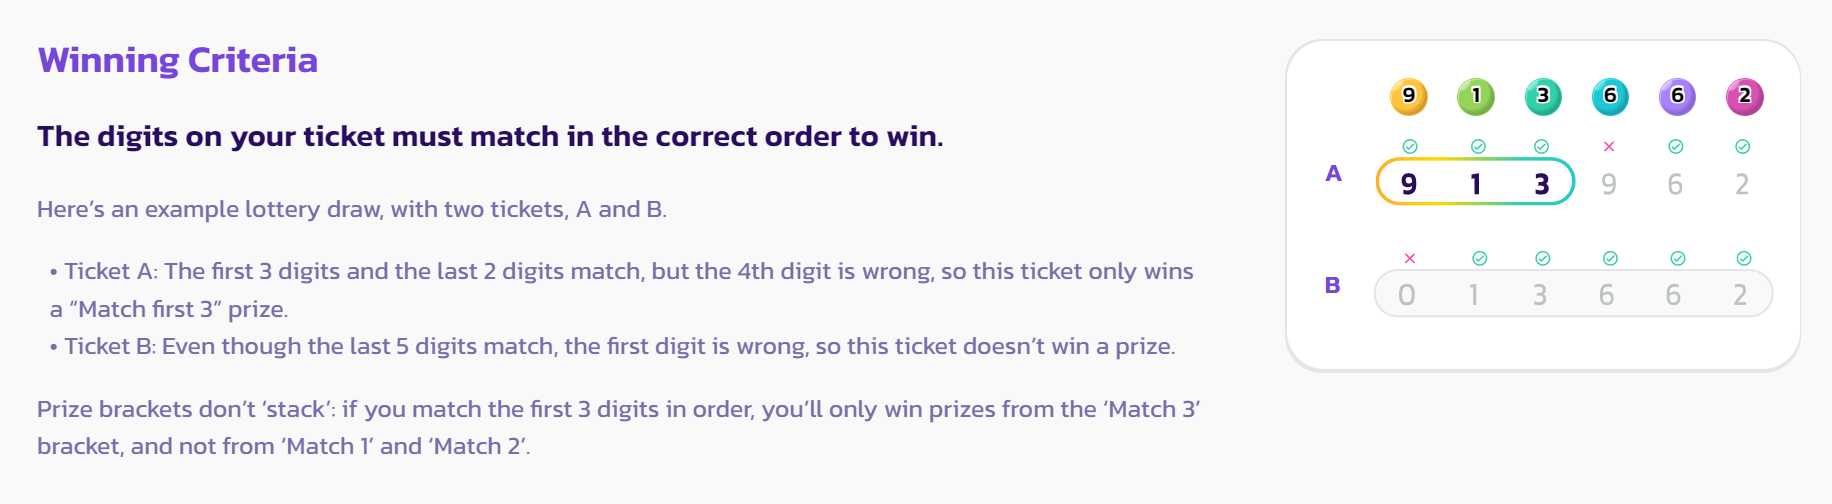The height and width of the screenshot is (504, 1832).
Task: Click the ticket A row label
Action: point(1333,174)
